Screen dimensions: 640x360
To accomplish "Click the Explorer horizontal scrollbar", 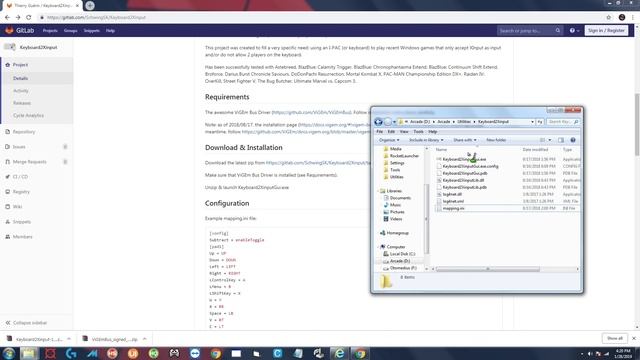I will coord(488,269).
